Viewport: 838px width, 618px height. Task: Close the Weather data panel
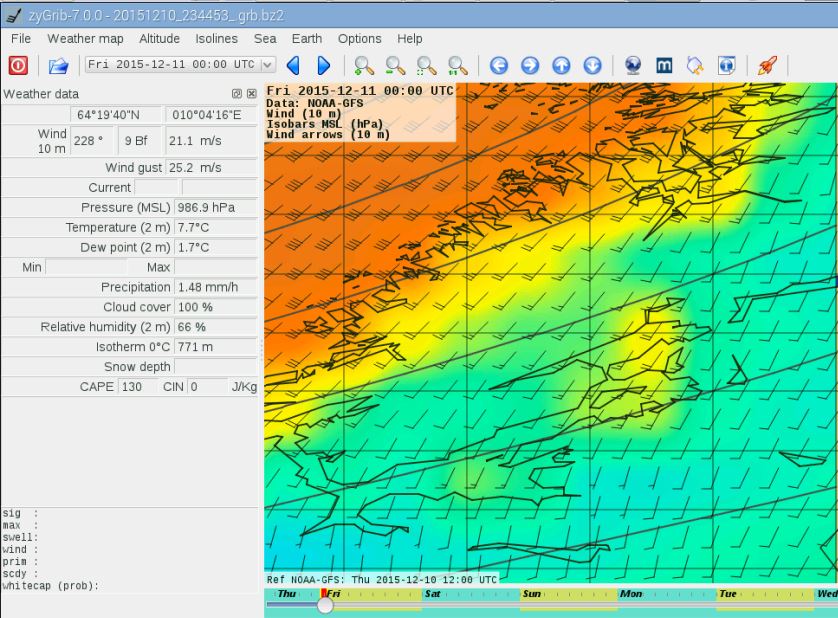[x=251, y=94]
